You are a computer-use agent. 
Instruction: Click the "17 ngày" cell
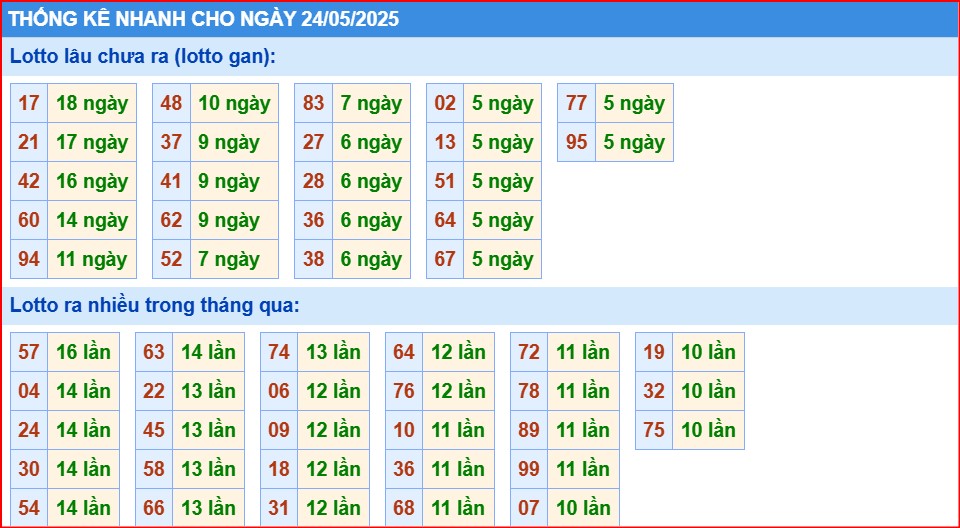[92, 142]
